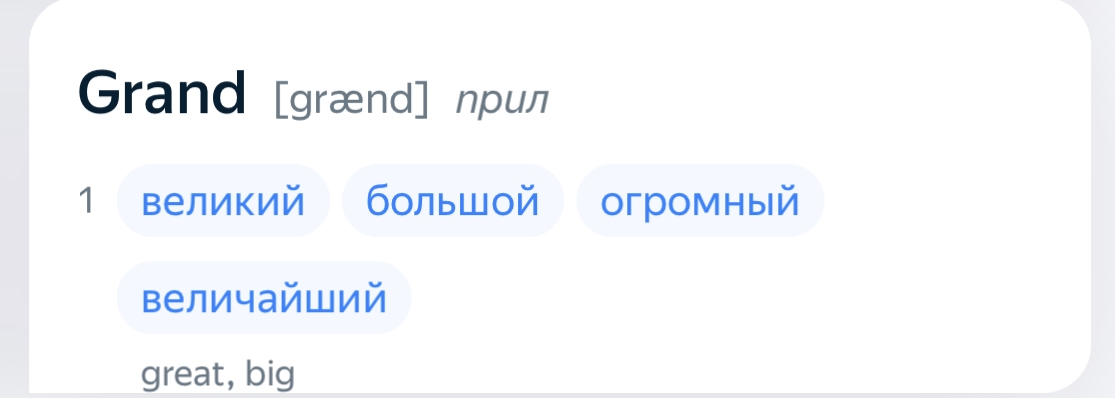Viewport: 1115px width, 398px height.
Task: Click the "огромный" translation chip
Action: pyautogui.click(x=700, y=201)
